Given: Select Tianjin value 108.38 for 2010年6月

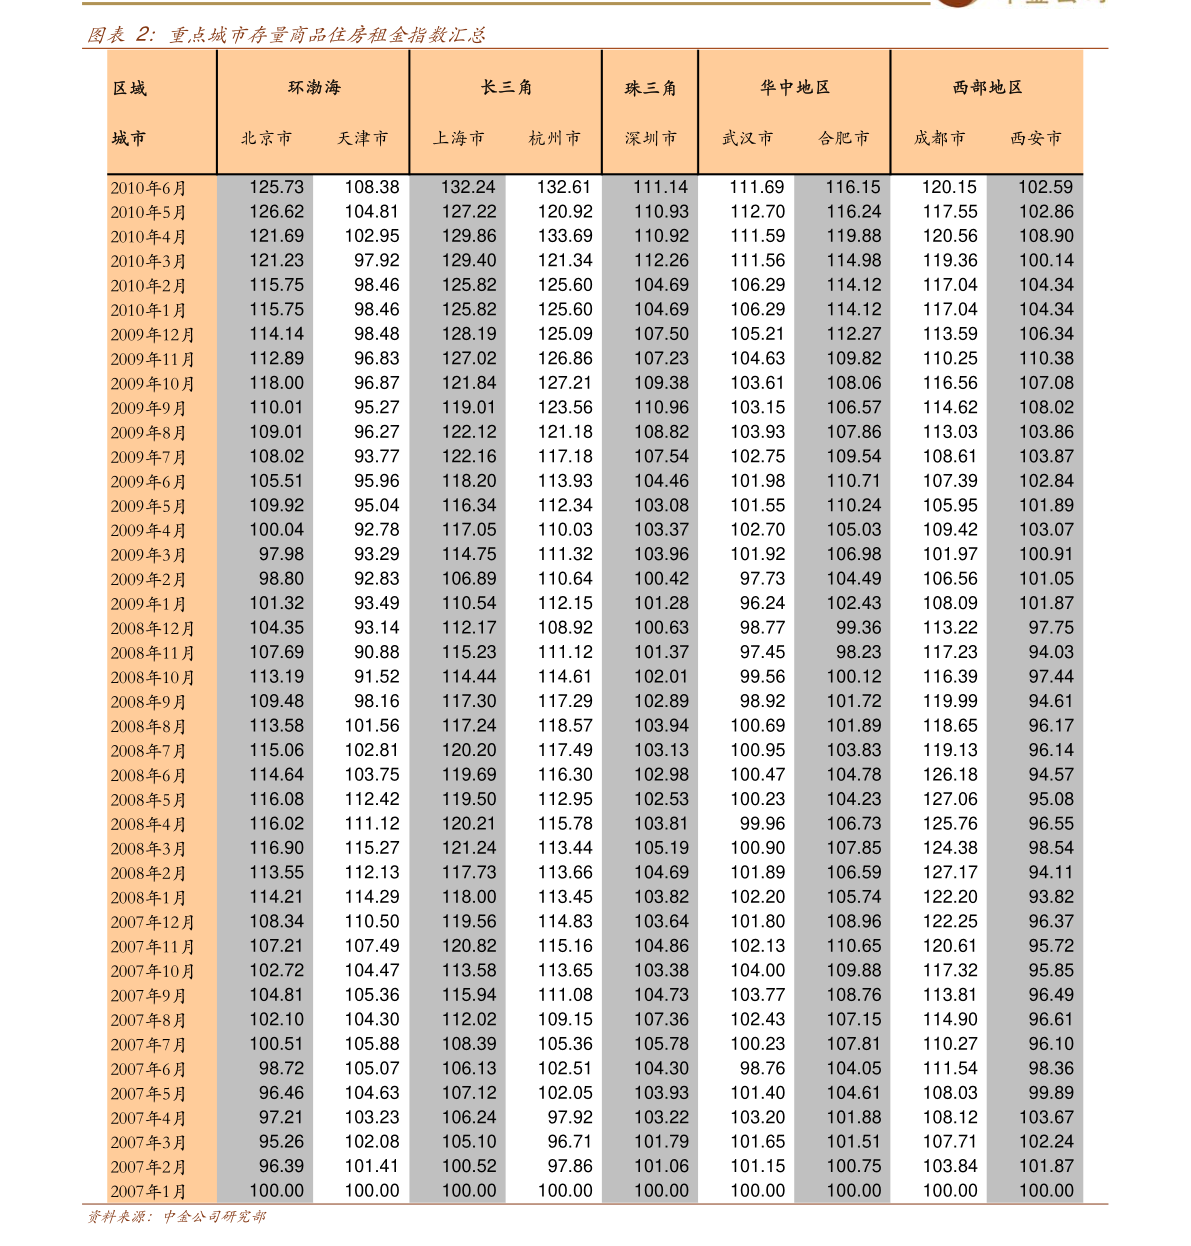Looking at the screenshot, I should (x=372, y=187).
